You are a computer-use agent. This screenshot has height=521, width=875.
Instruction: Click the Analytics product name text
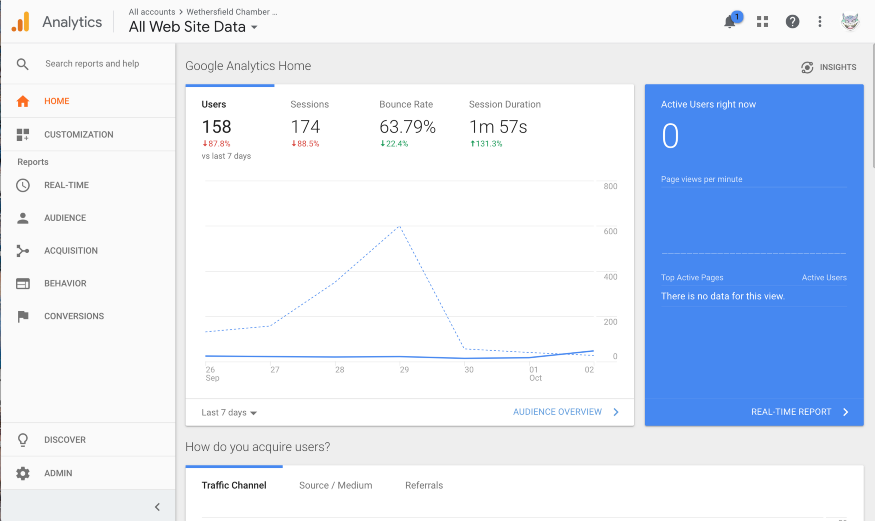(72, 22)
